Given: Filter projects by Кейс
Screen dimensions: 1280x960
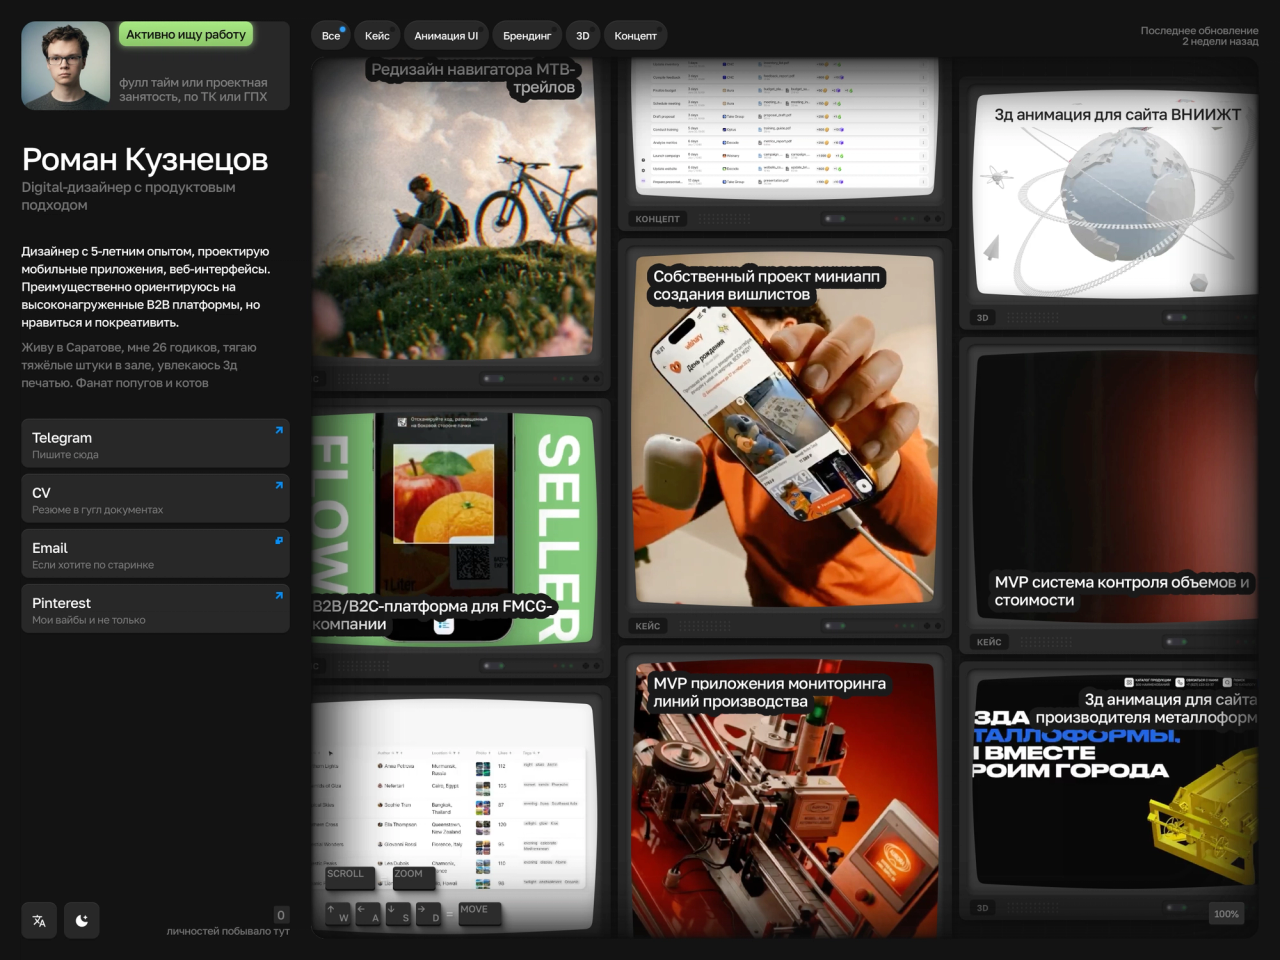Looking at the screenshot, I should [377, 36].
